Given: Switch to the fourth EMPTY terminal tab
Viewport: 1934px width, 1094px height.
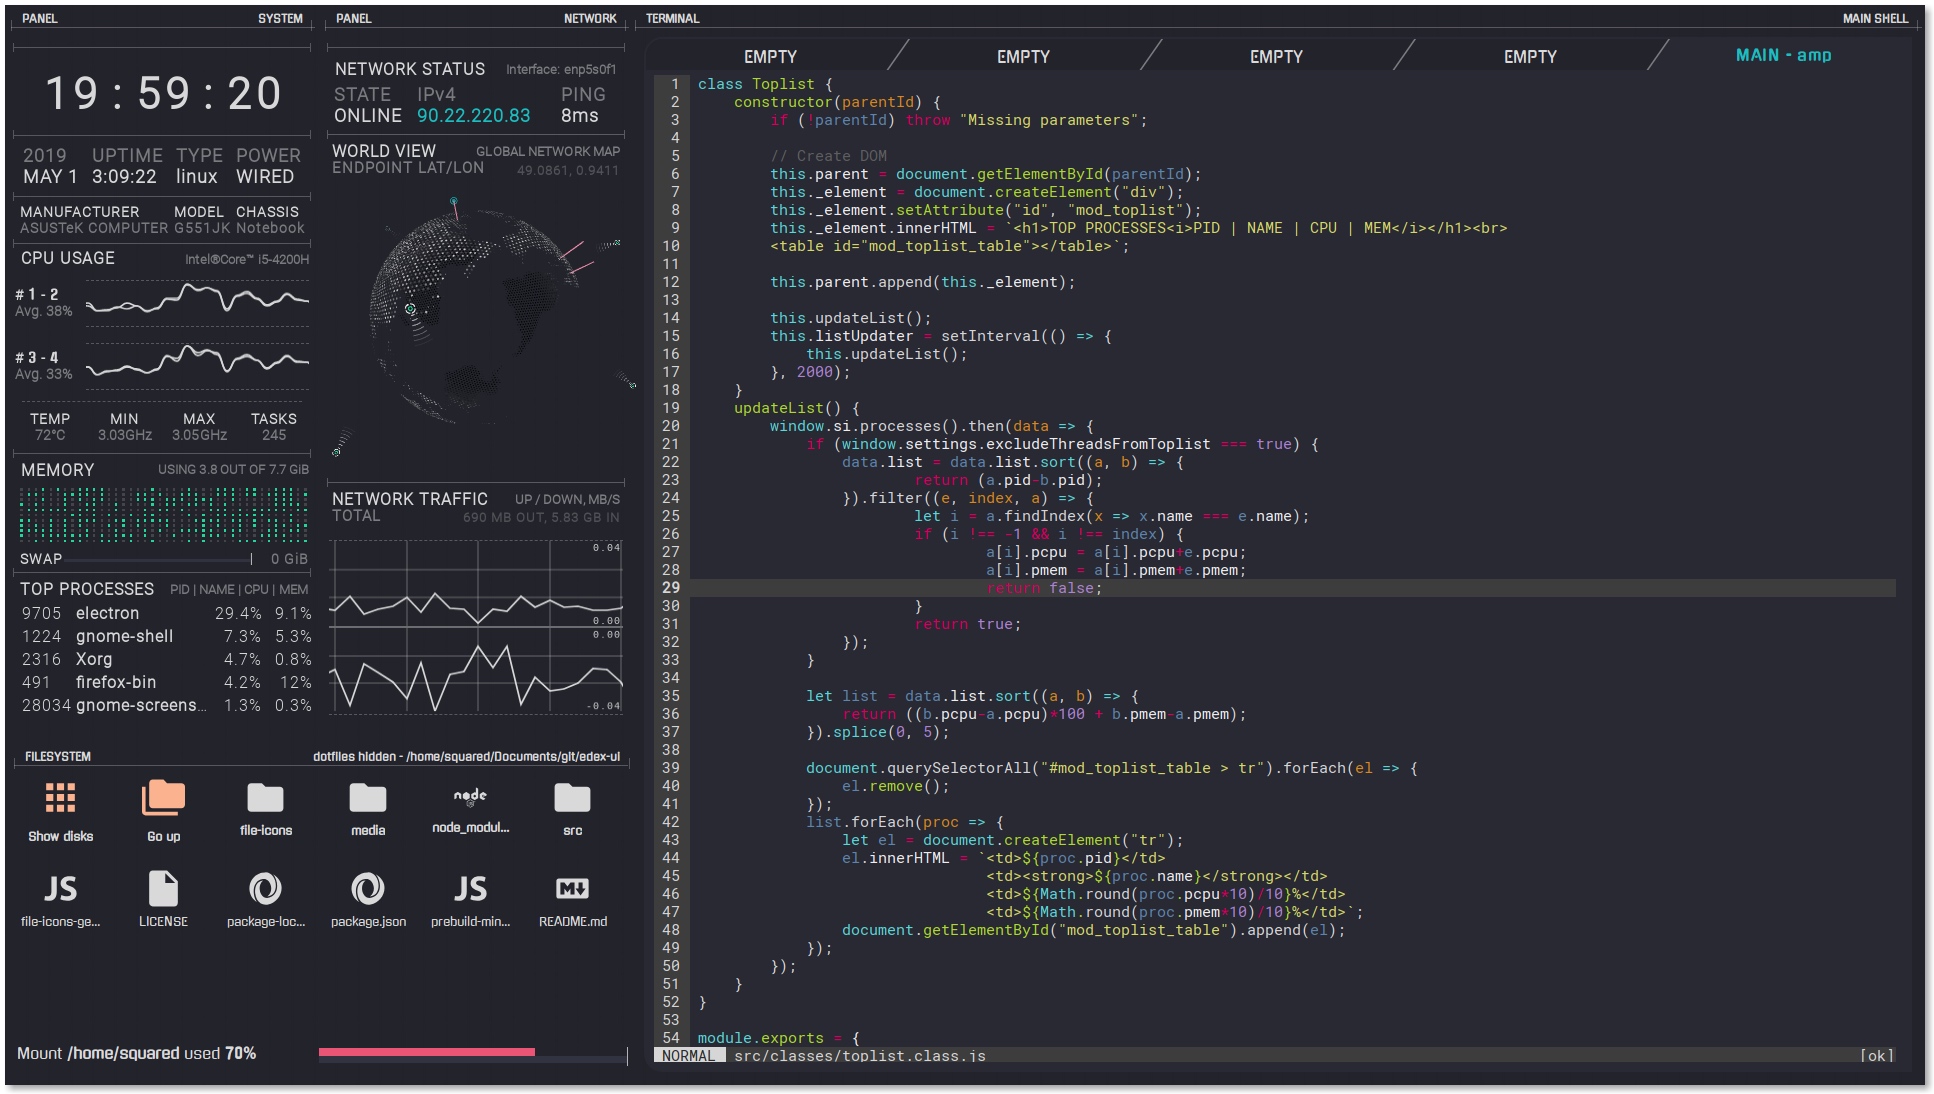Looking at the screenshot, I should [x=1530, y=56].
